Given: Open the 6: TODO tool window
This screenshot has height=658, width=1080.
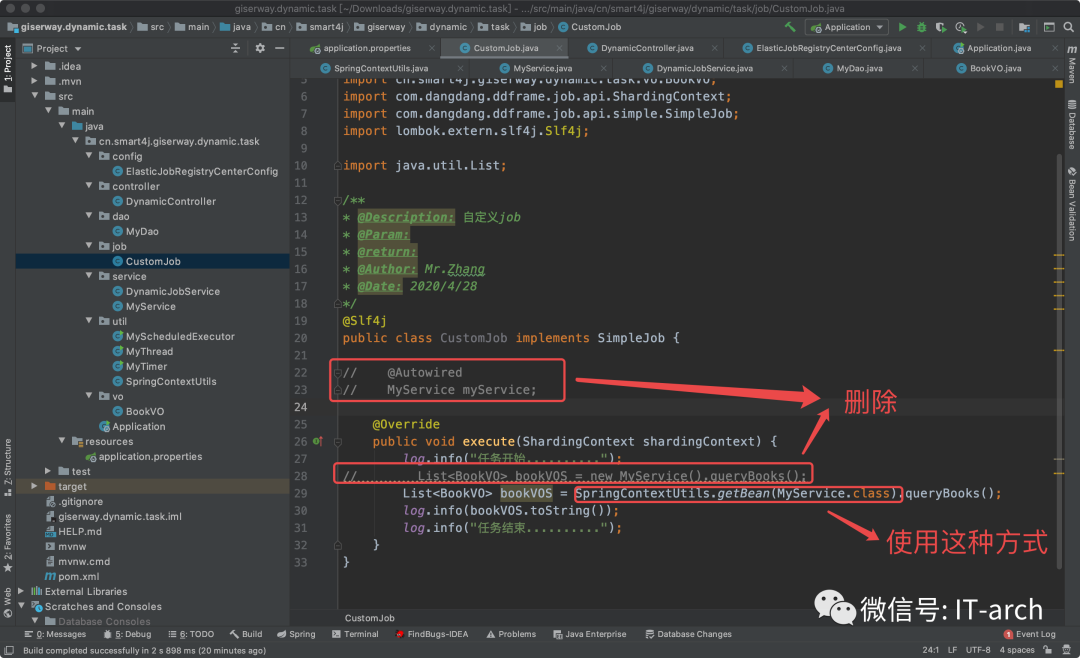Looking at the screenshot, I should [191, 634].
